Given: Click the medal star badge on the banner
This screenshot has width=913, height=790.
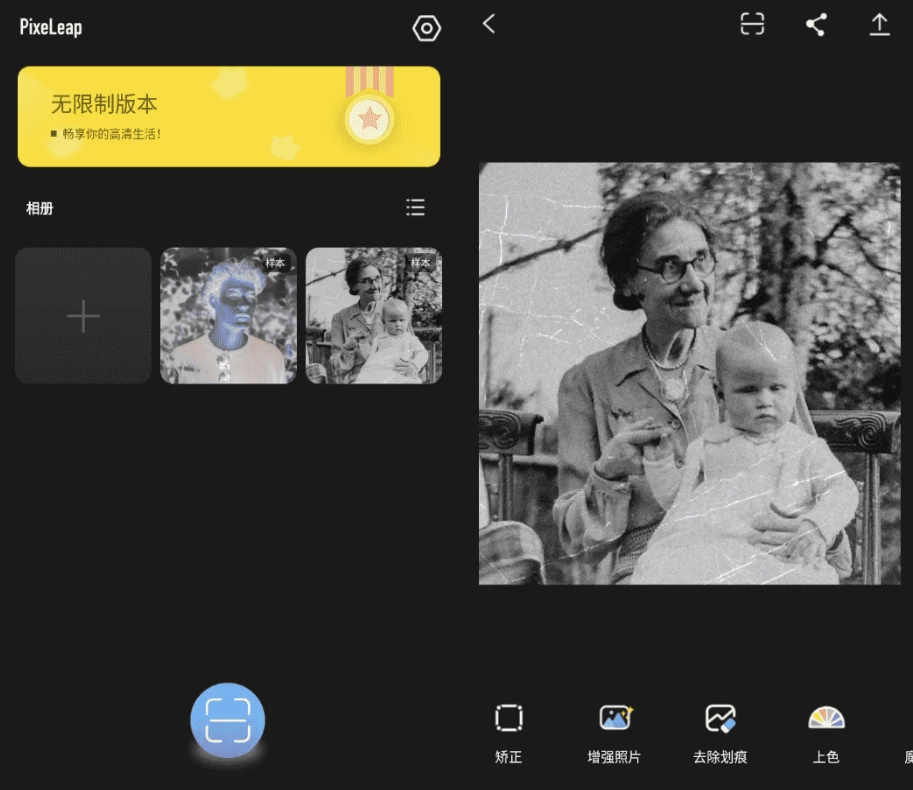Looking at the screenshot, I should (x=369, y=119).
